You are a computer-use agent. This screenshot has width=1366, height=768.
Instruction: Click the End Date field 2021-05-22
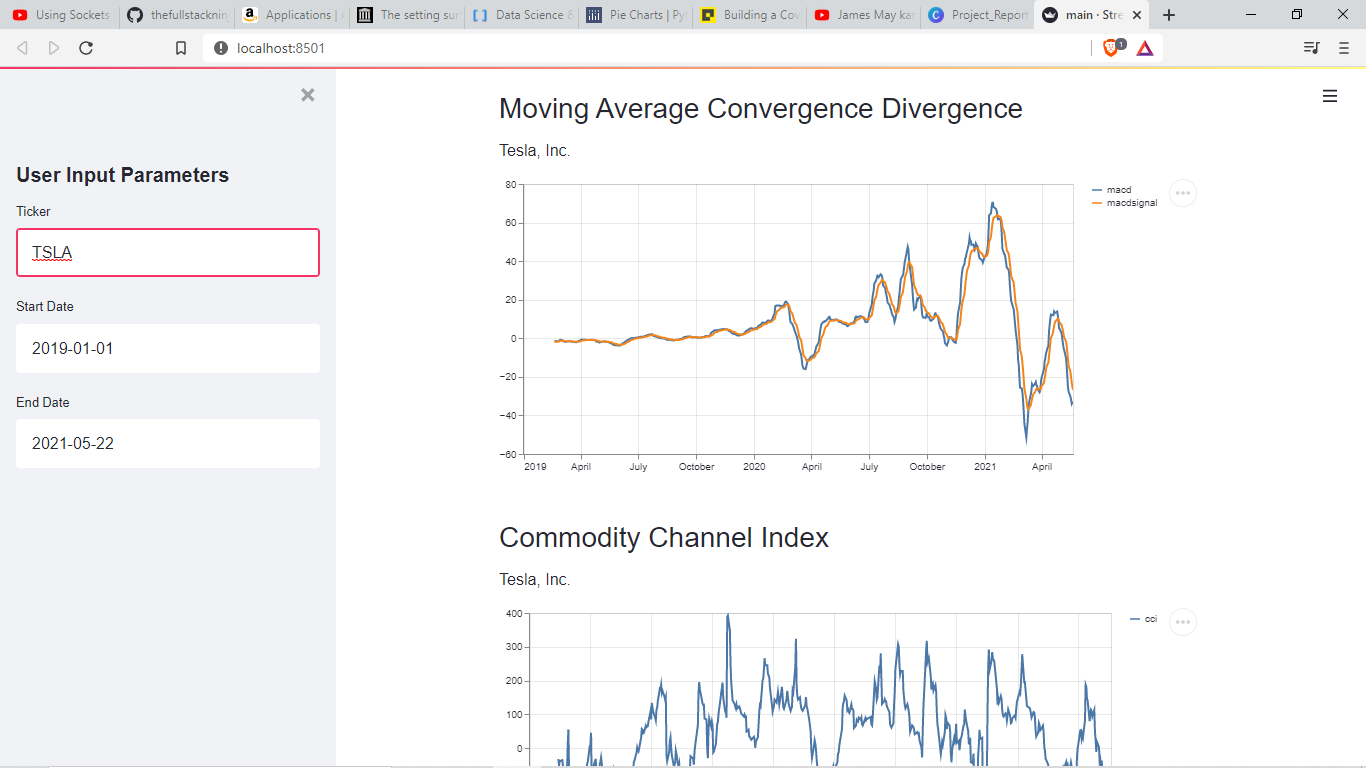[168, 443]
